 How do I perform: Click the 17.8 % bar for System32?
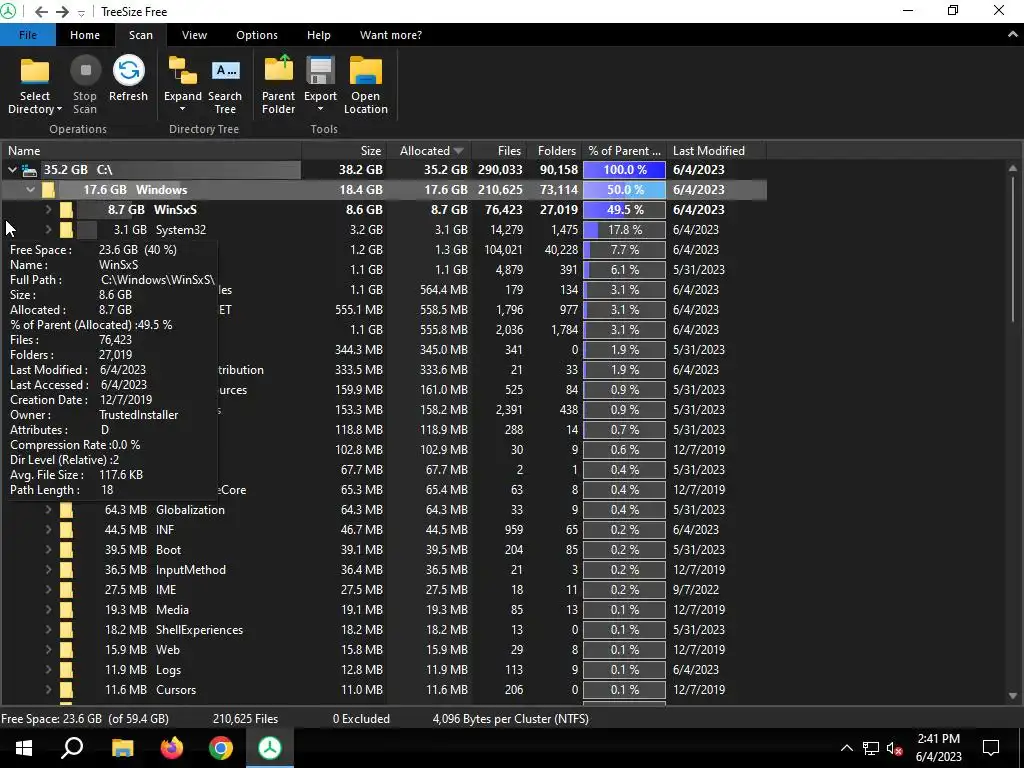tap(624, 230)
